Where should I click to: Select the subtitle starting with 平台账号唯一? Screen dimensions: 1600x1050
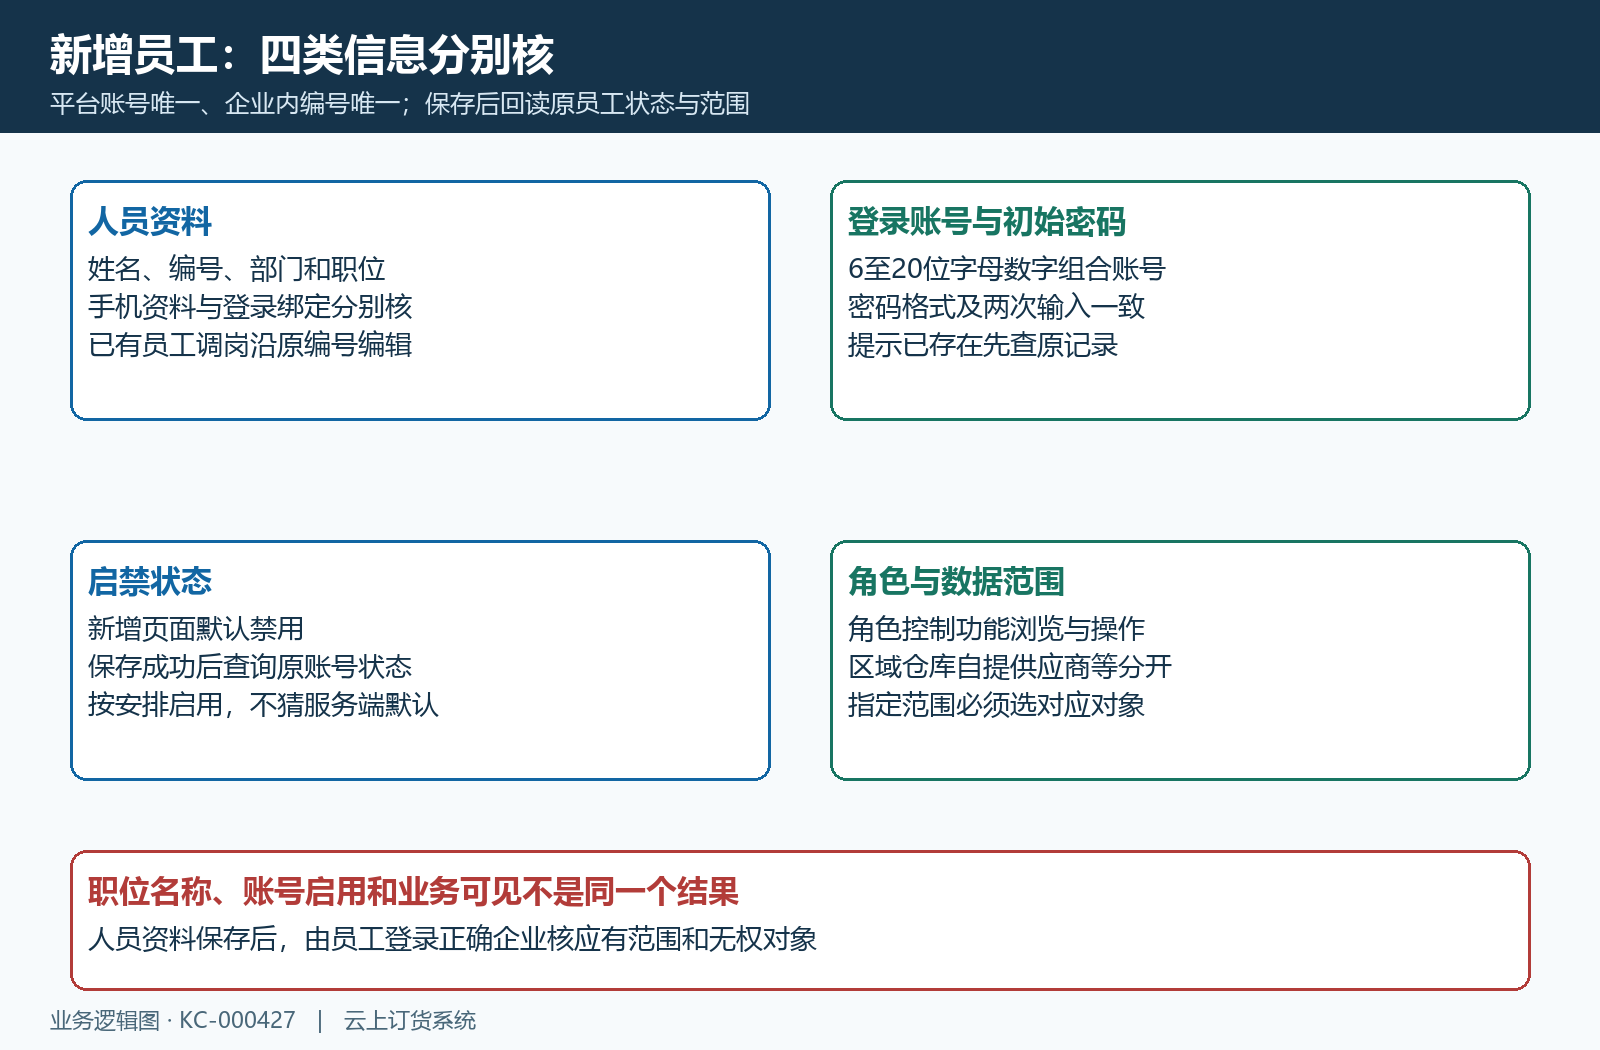coord(400,104)
